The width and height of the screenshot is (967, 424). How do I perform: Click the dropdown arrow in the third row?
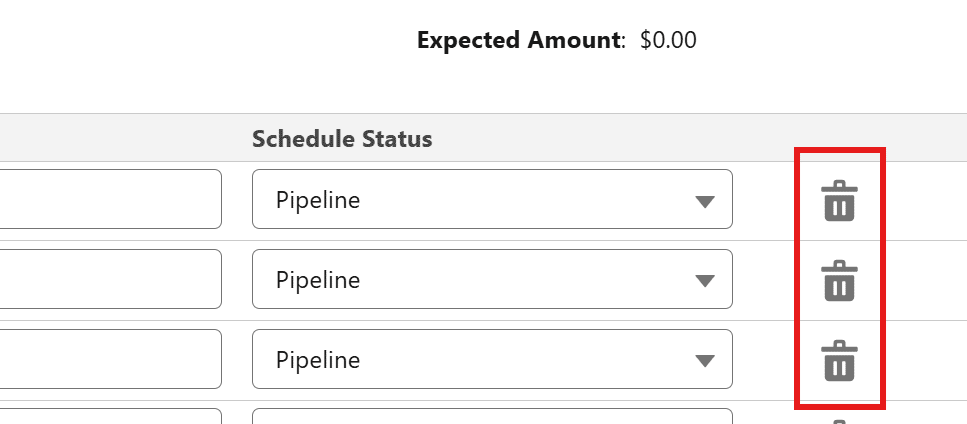[x=704, y=361]
